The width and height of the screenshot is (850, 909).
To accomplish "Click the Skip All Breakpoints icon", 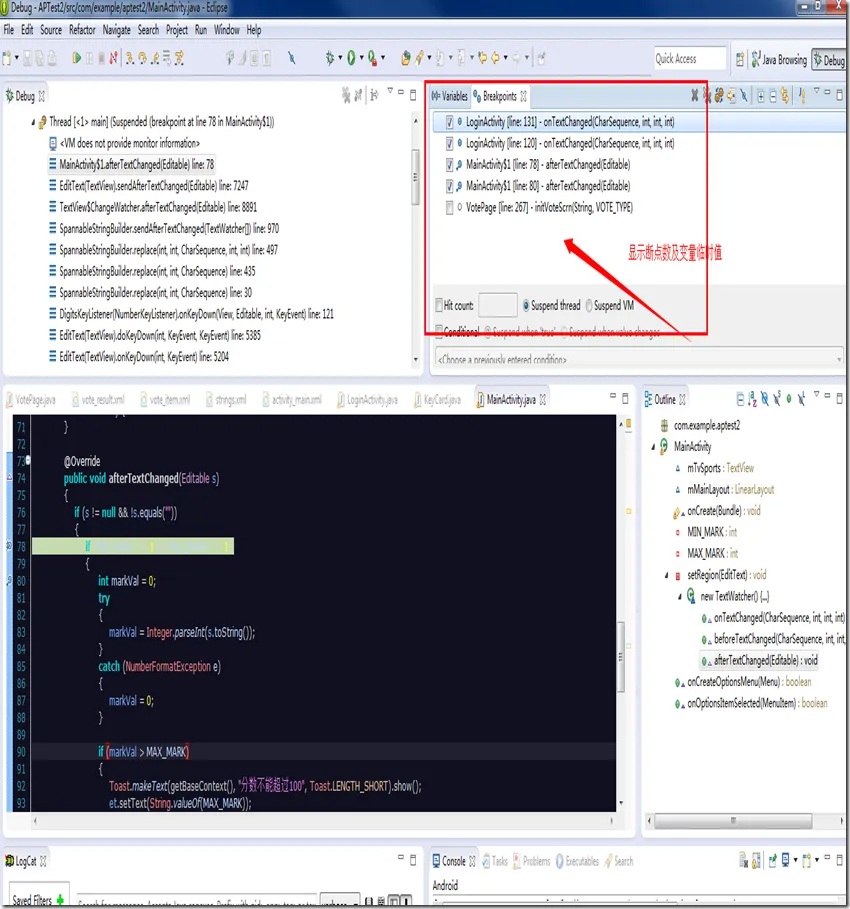I will [745, 96].
